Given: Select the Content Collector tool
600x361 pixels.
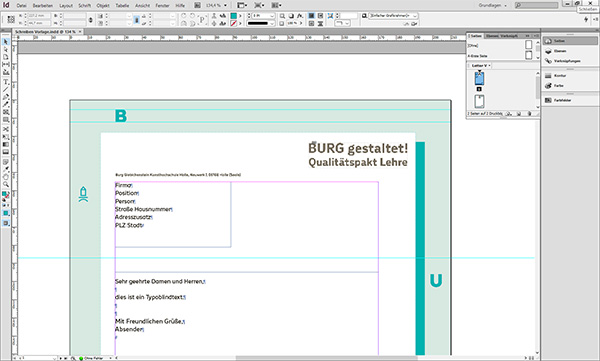Looking at the screenshot, I should pos(6,72).
